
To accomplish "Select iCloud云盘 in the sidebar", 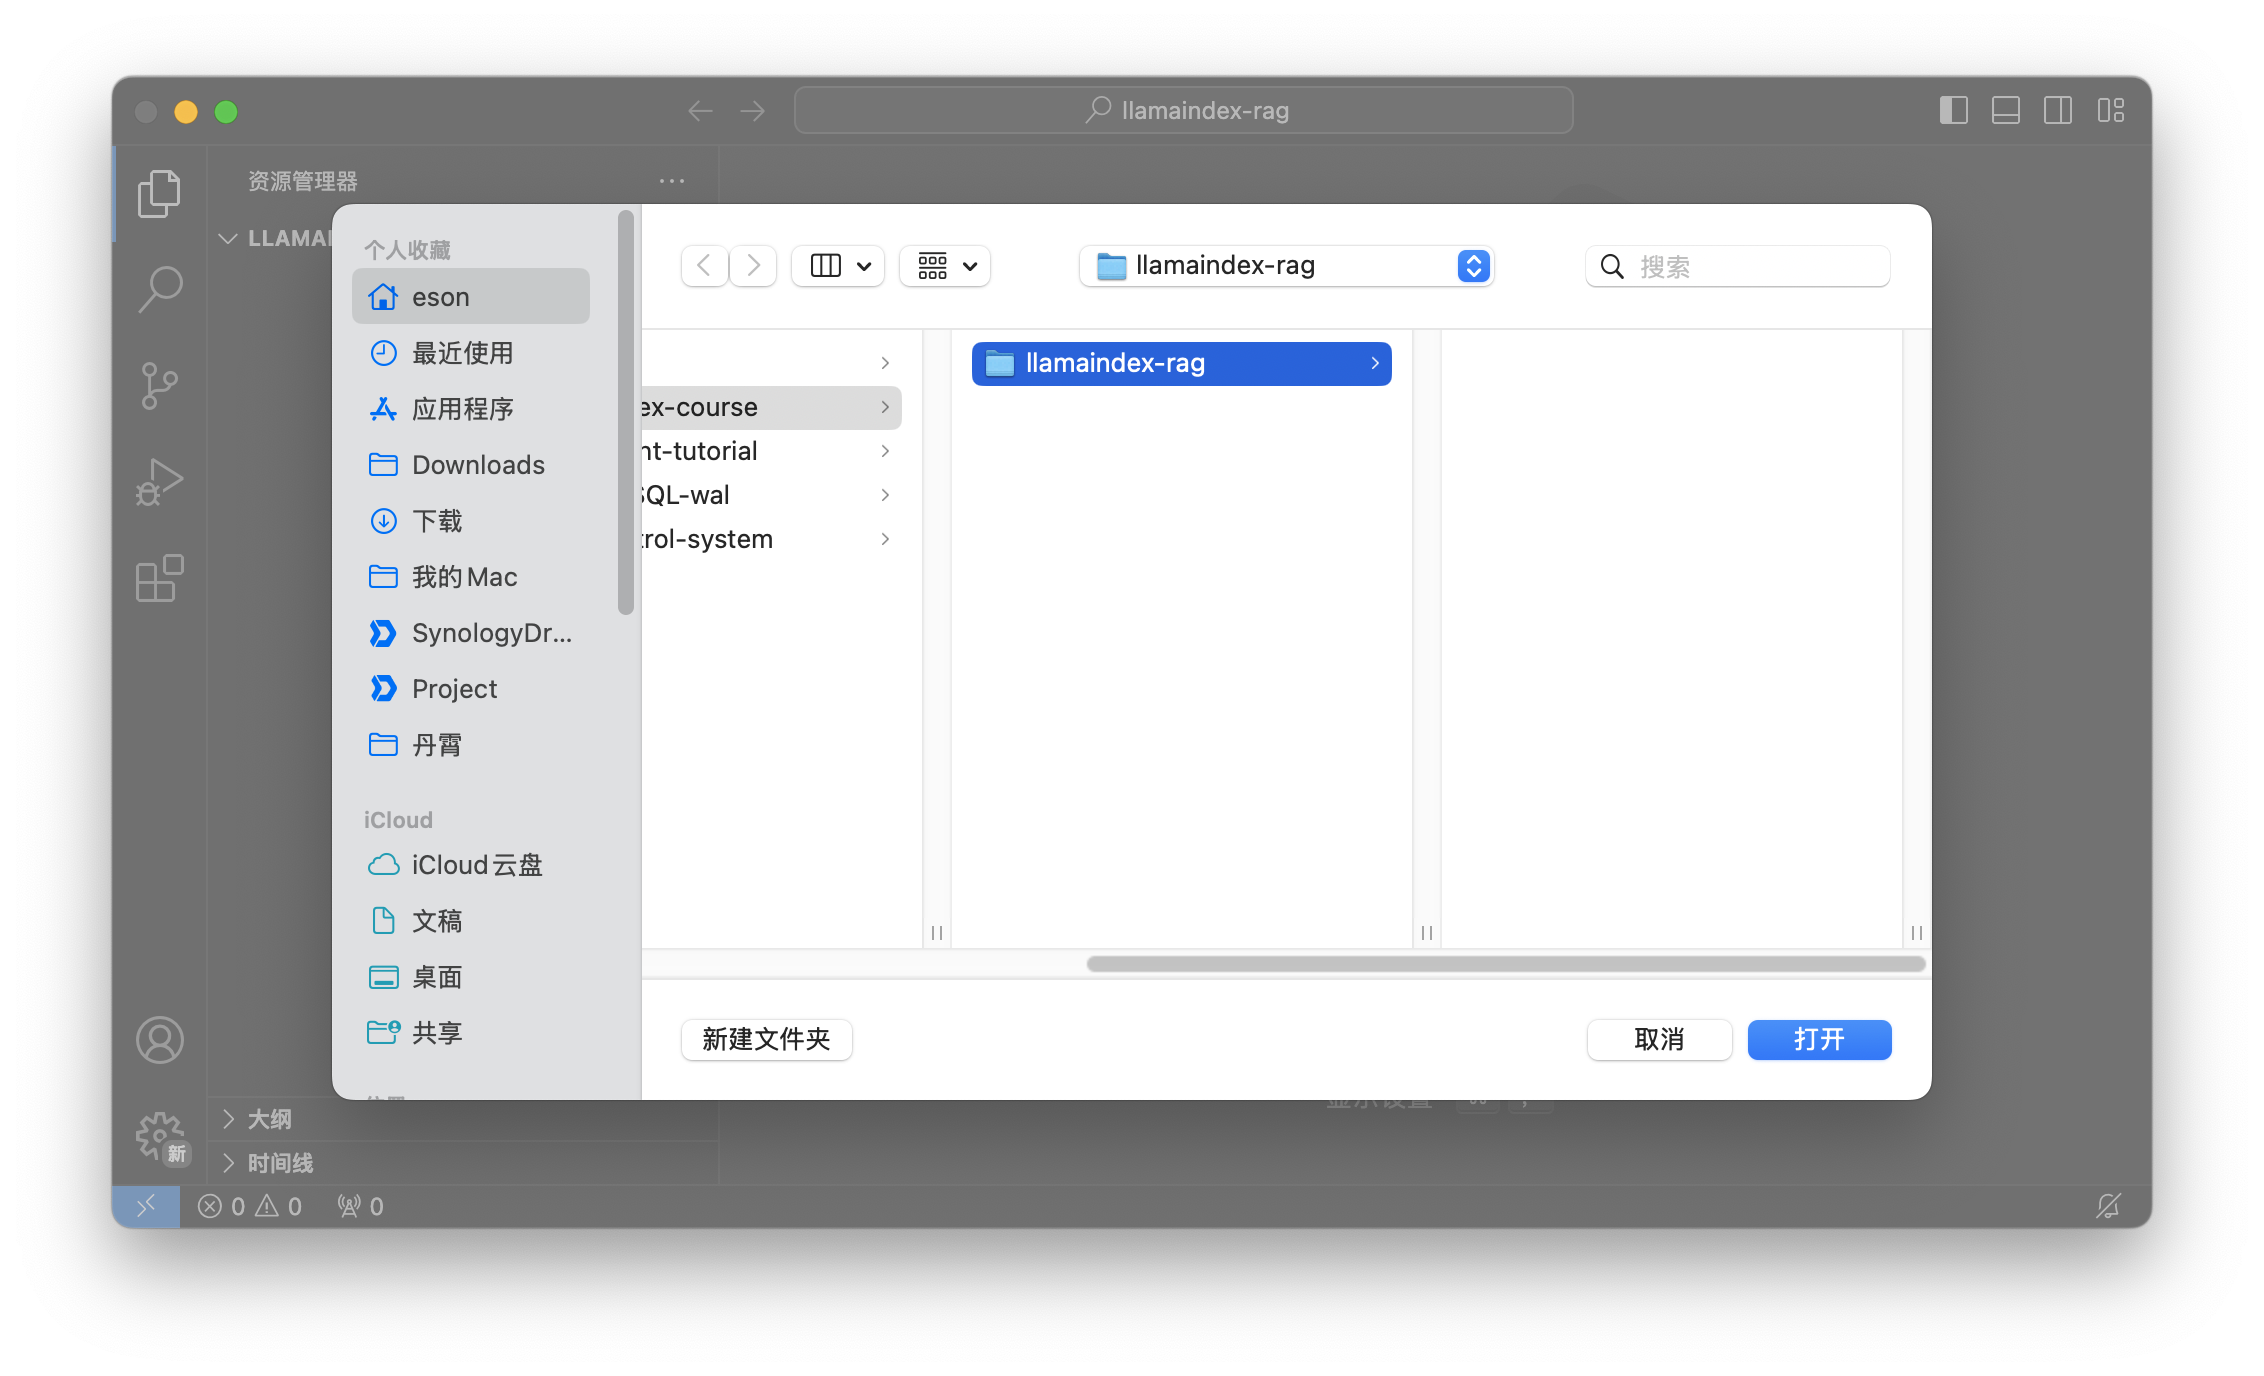I will point(476,865).
